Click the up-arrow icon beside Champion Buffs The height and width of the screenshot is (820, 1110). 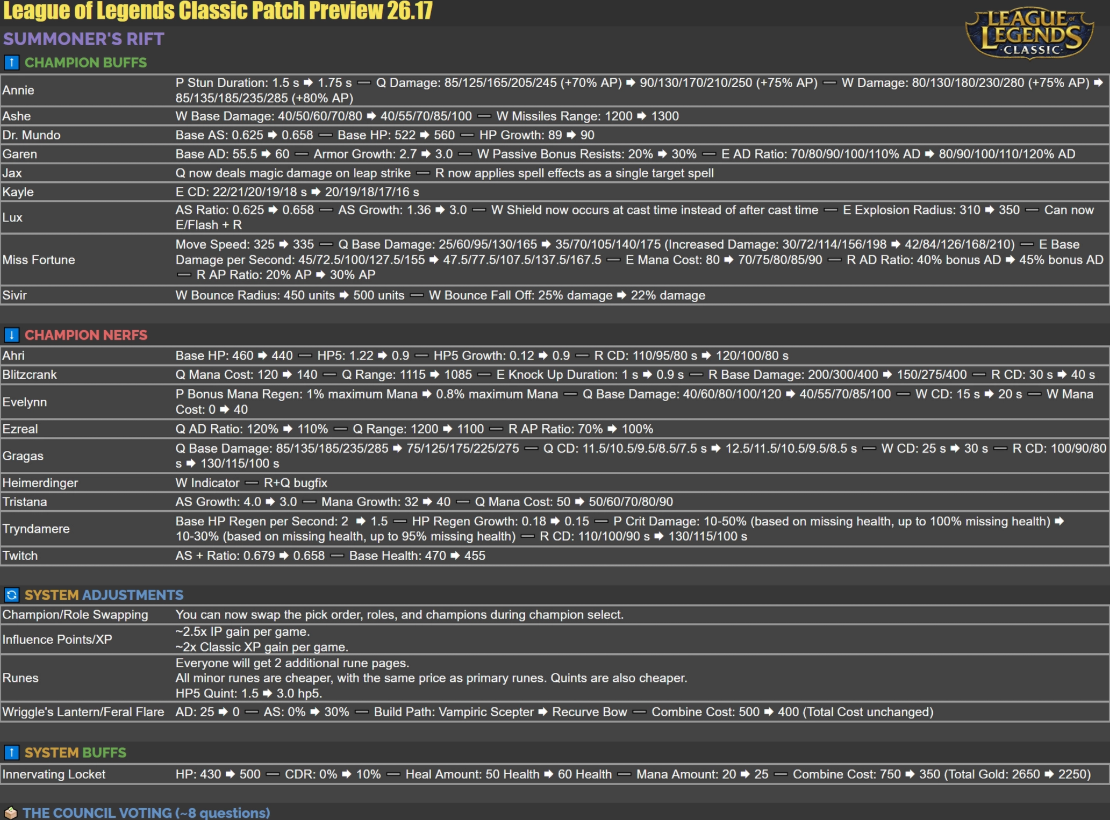(11, 62)
